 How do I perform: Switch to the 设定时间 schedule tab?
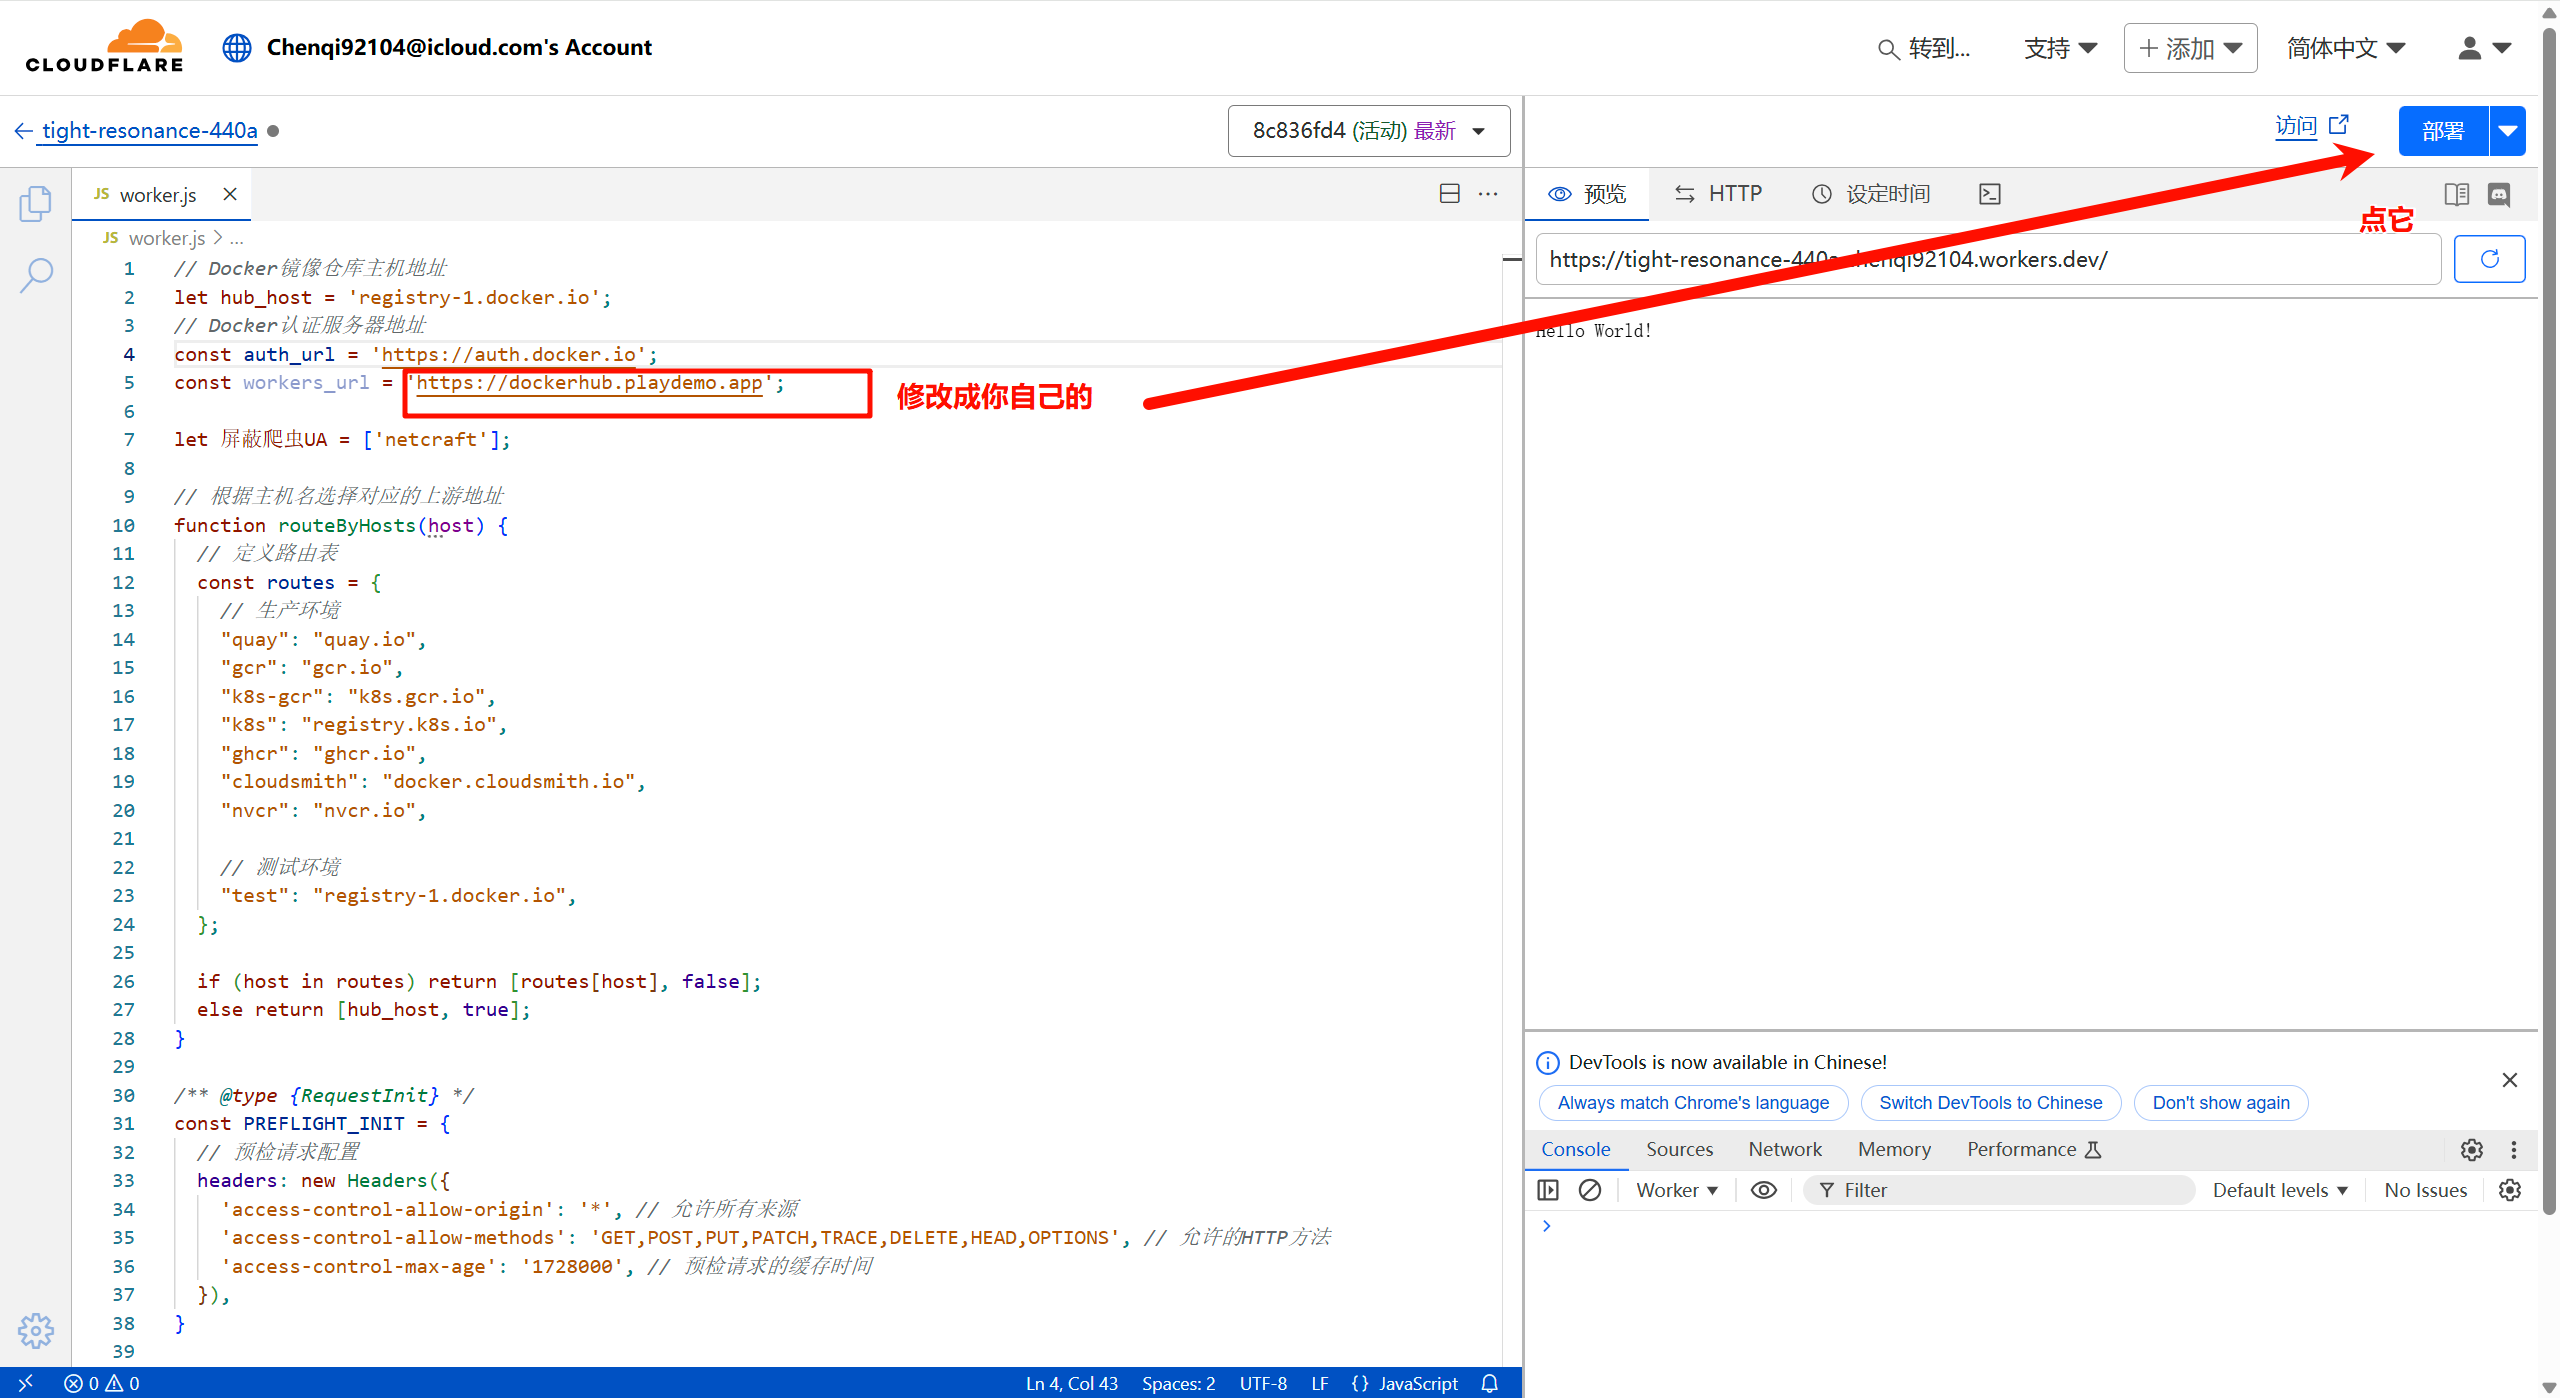[1871, 194]
